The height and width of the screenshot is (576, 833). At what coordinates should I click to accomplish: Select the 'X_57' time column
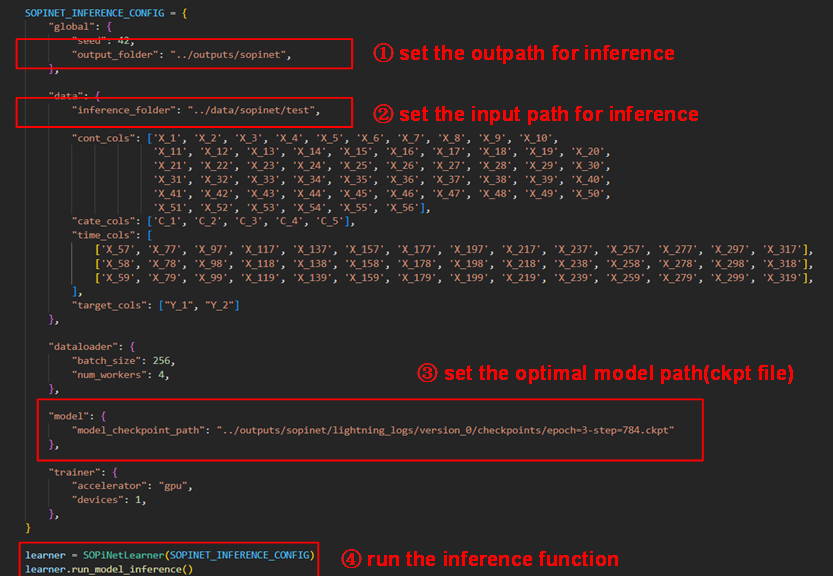(x=118, y=249)
